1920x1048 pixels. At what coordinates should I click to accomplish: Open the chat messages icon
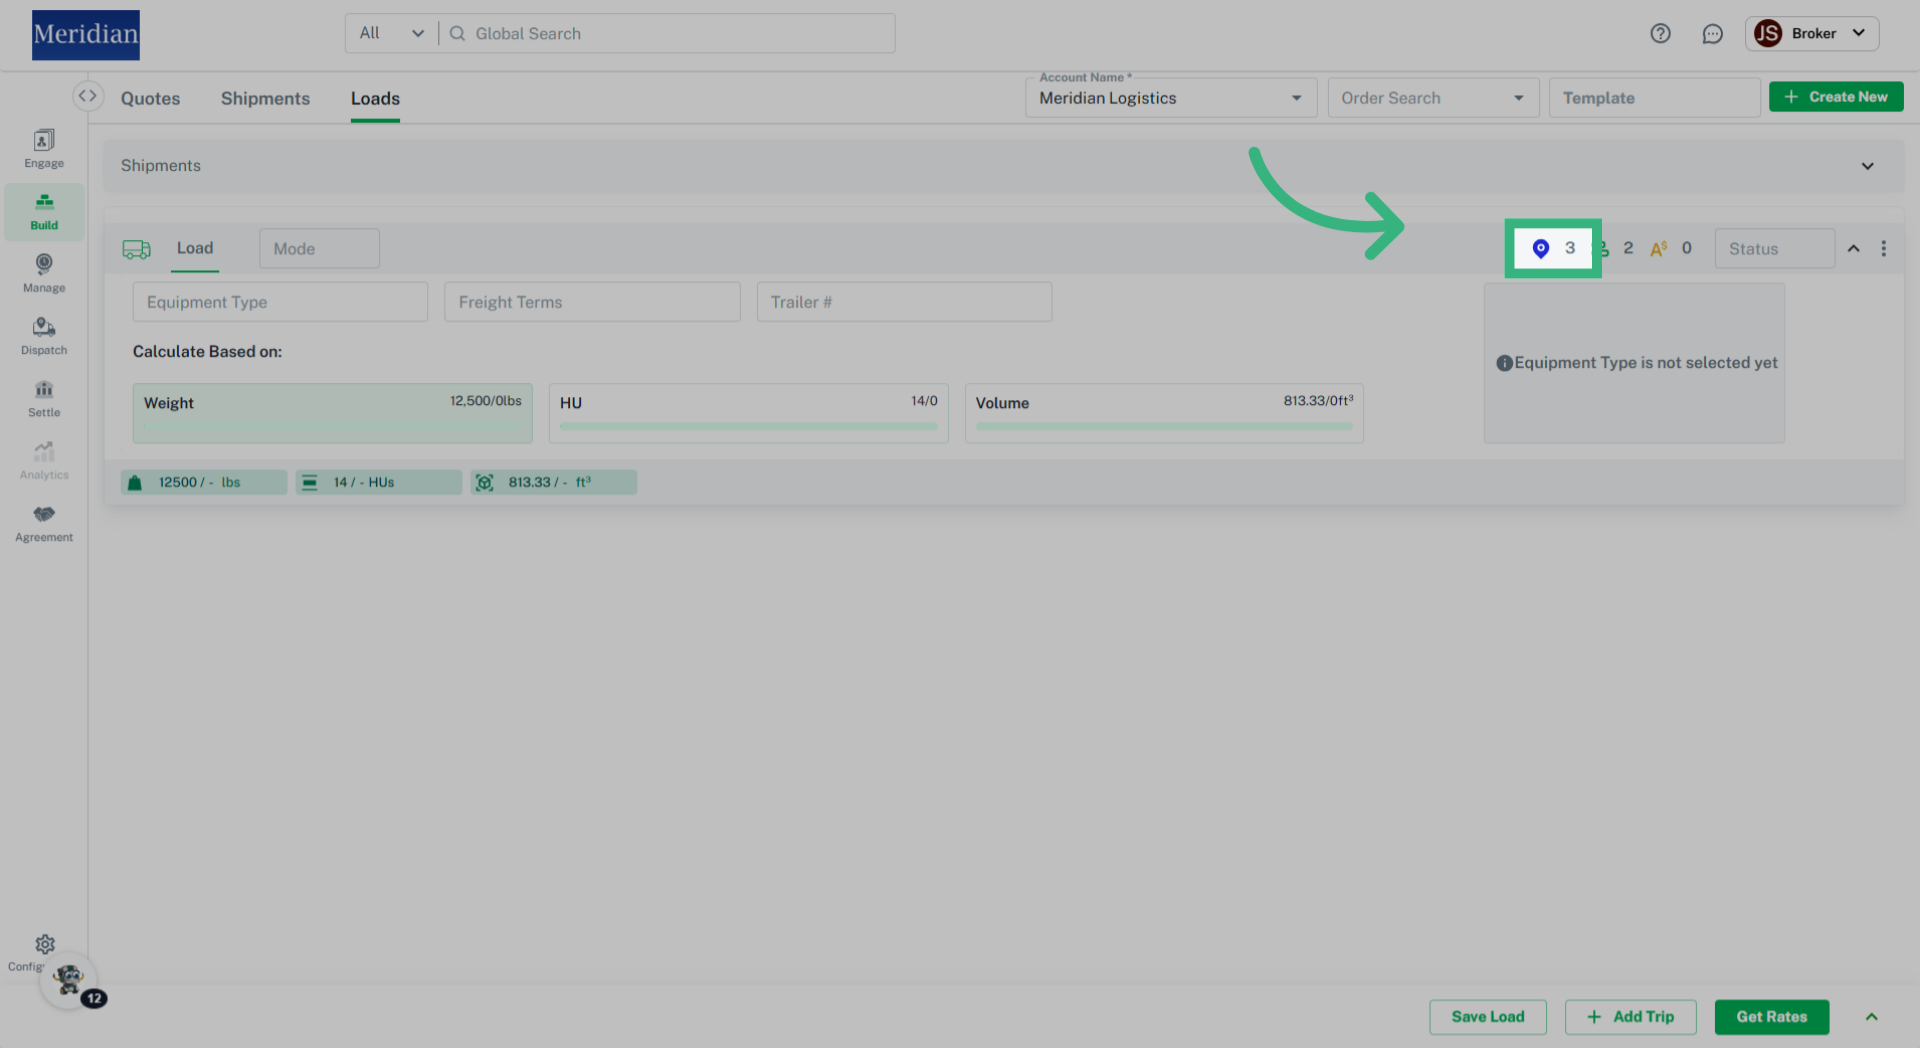pyautogui.click(x=1712, y=33)
